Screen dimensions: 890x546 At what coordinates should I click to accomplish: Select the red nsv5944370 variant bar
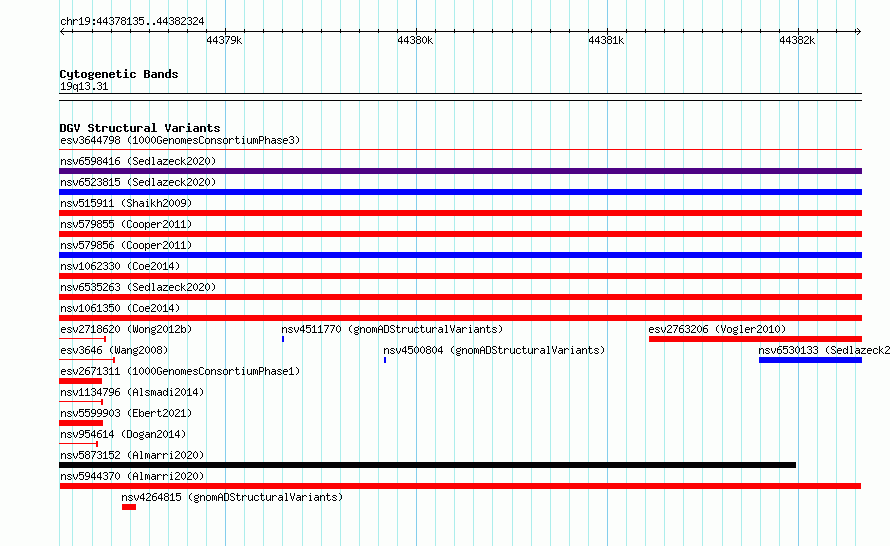click(x=460, y=486)
